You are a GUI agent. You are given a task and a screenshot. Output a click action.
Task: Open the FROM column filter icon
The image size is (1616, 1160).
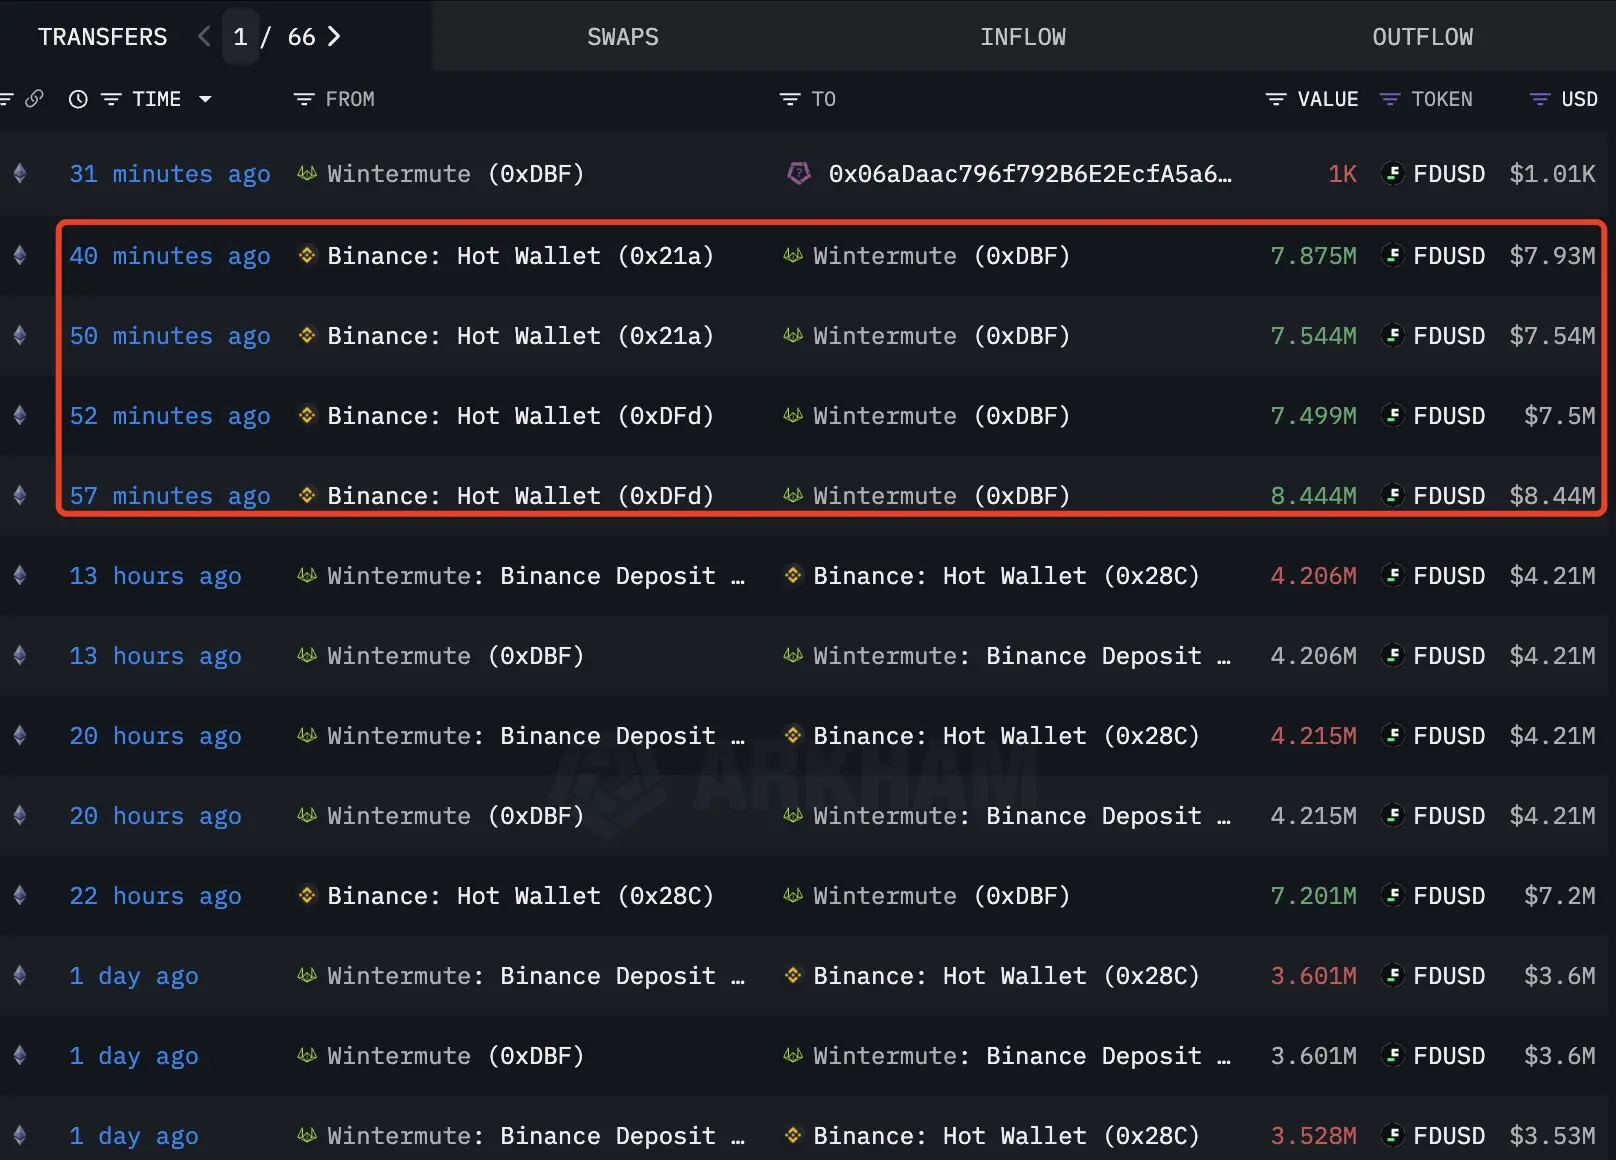[303, 99]
